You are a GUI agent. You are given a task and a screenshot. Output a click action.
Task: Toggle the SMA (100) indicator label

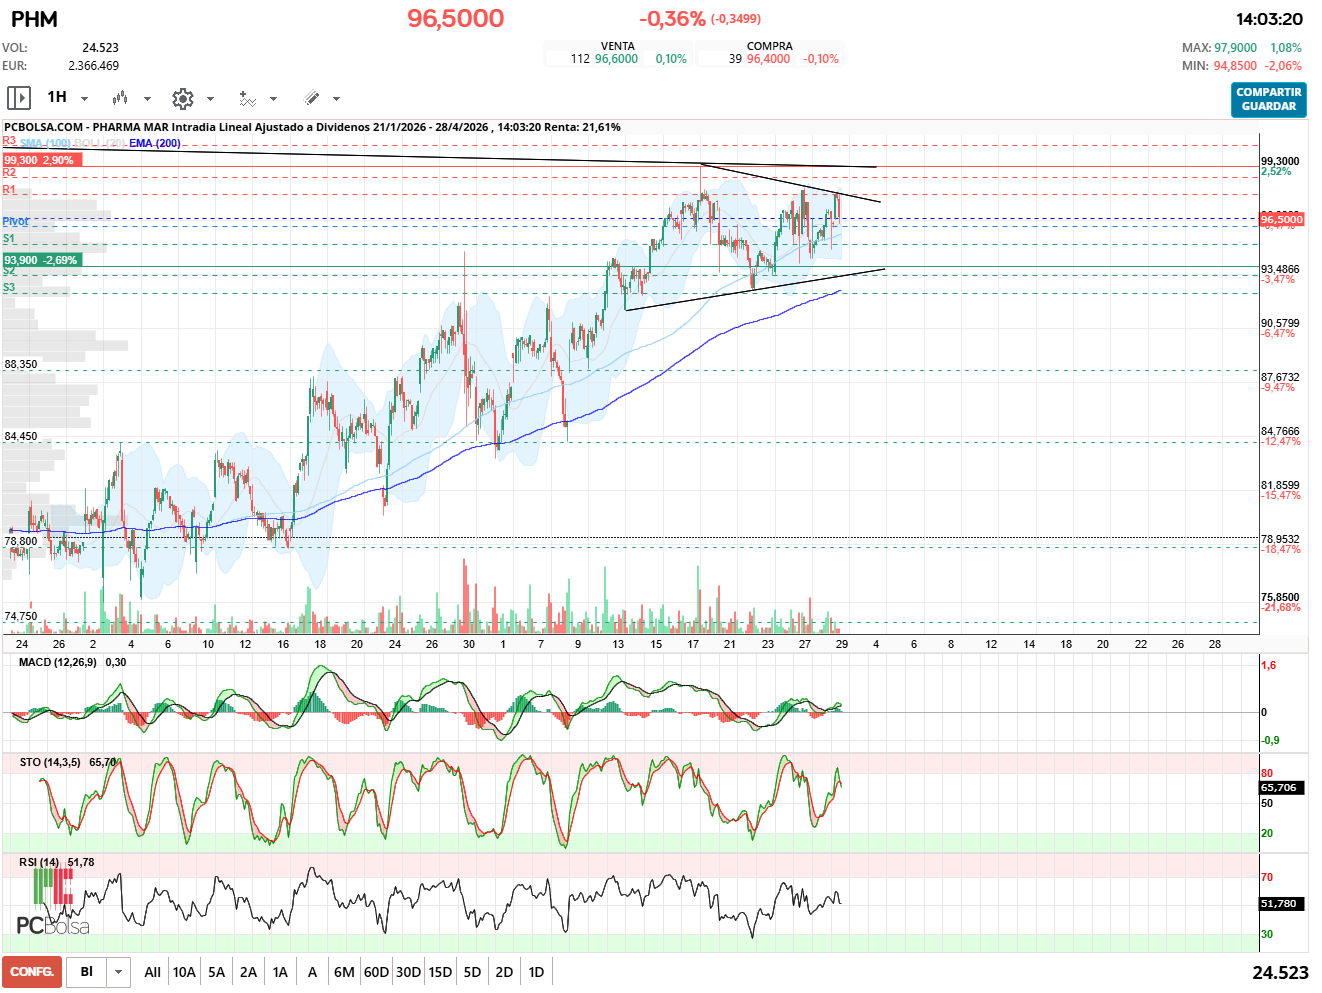pyautogui.click(x=45, y=144)
